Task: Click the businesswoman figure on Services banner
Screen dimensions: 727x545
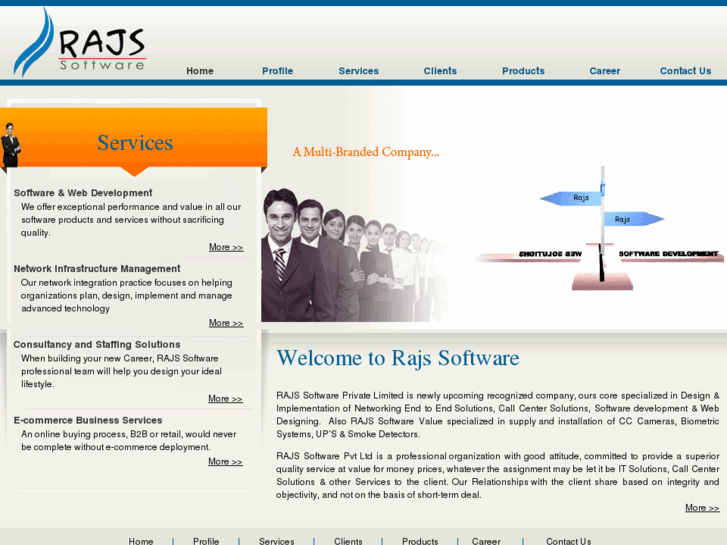Action: point(11,145)
